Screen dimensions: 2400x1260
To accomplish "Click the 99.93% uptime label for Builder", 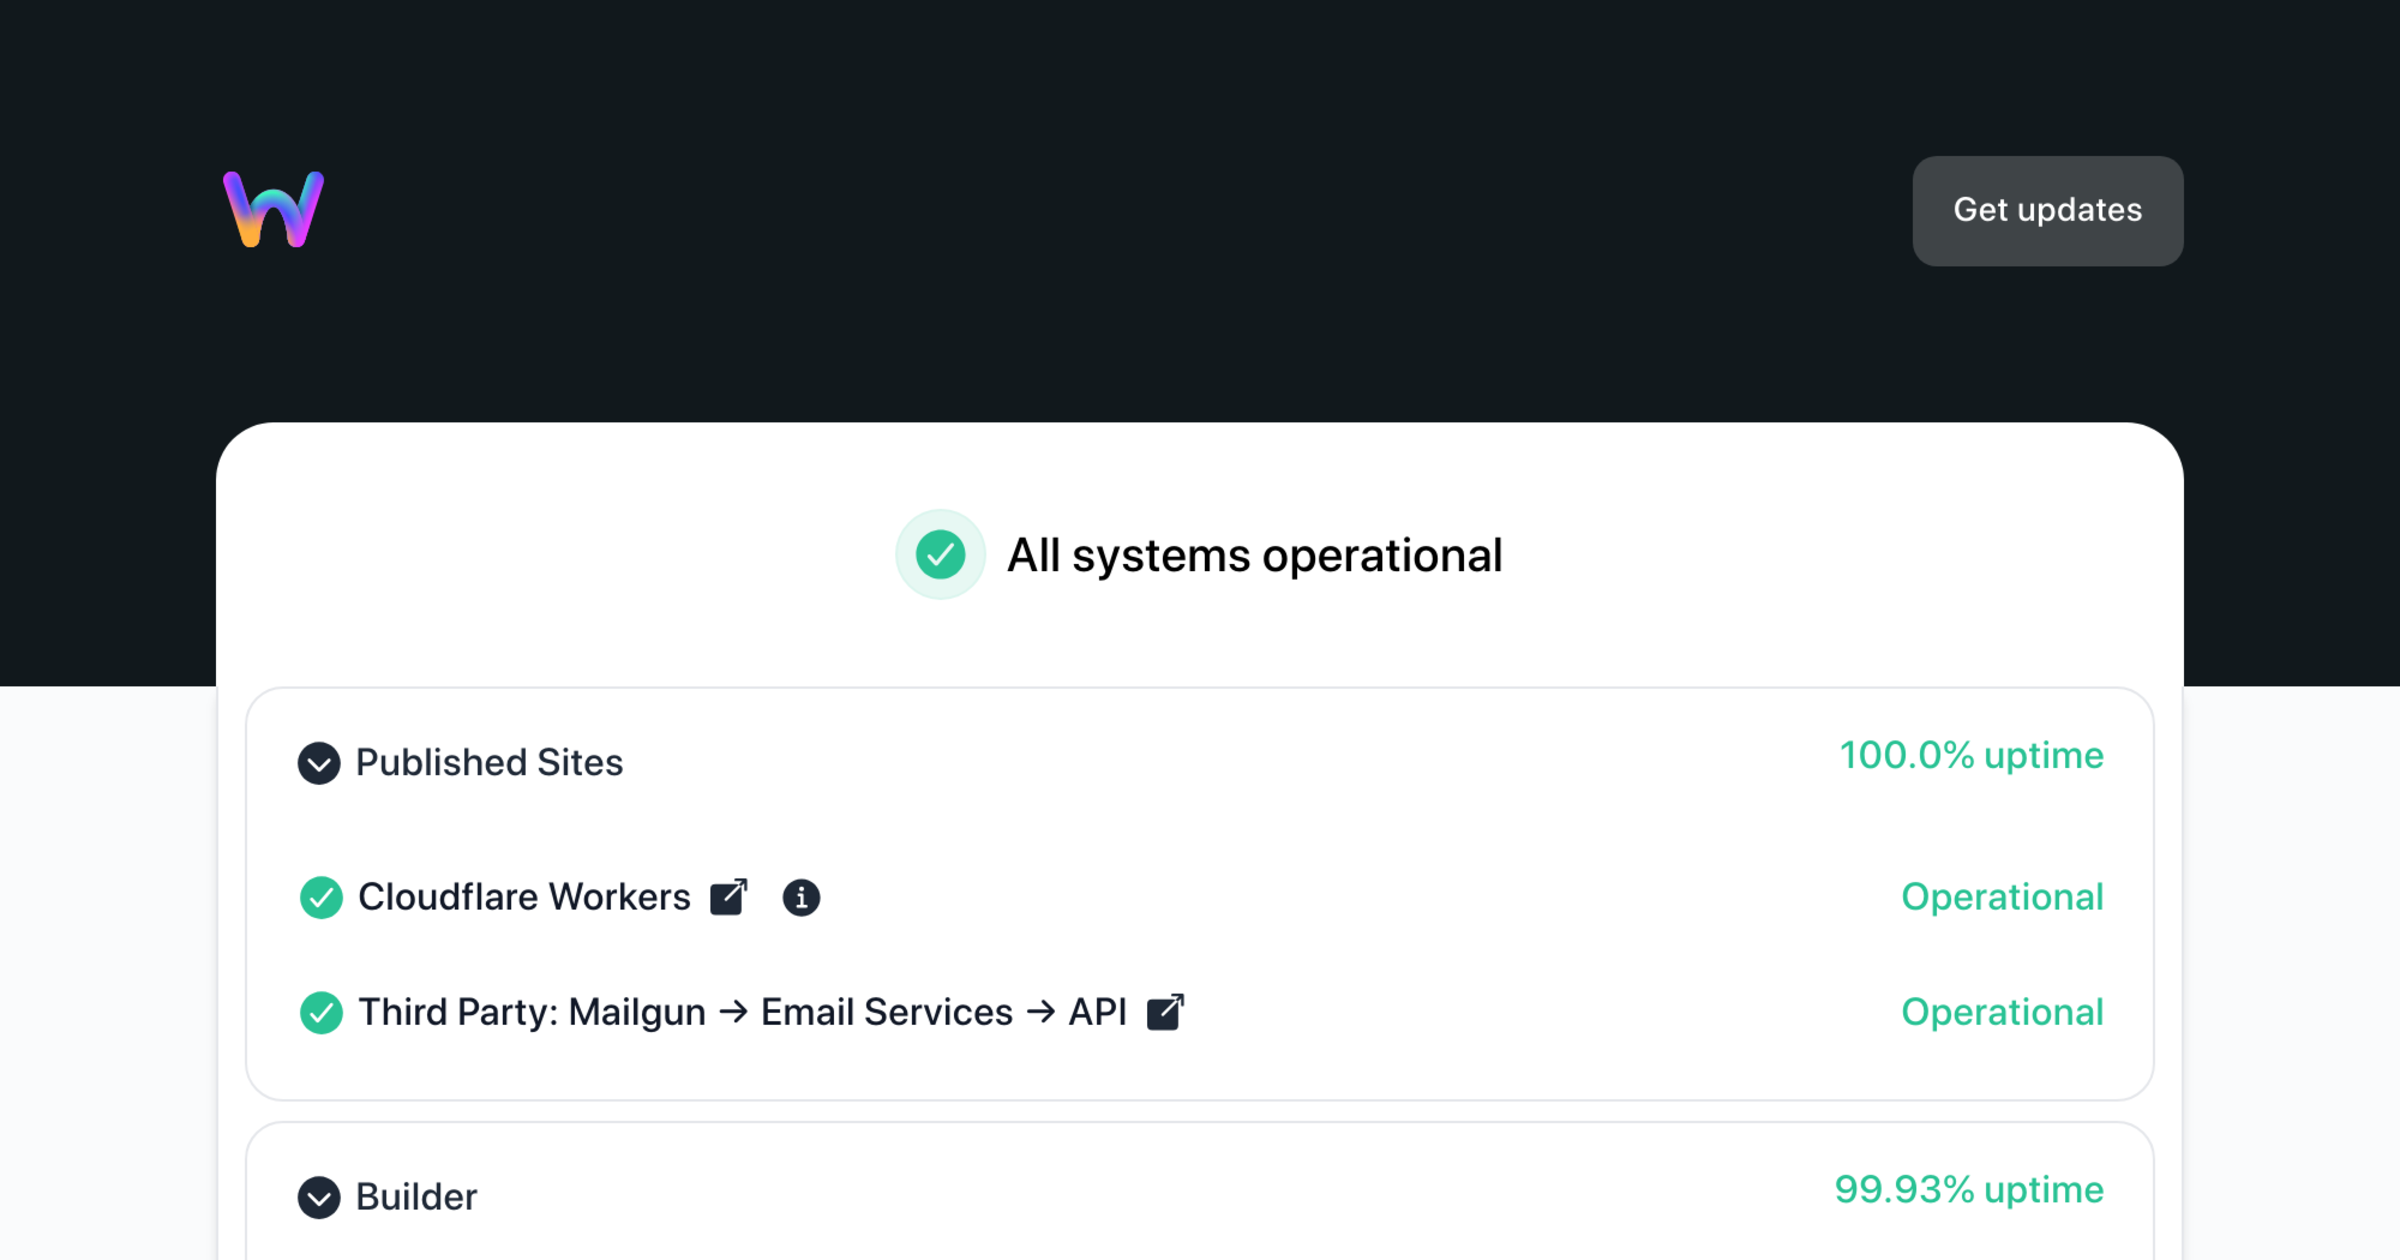I will [1969, 1190].
